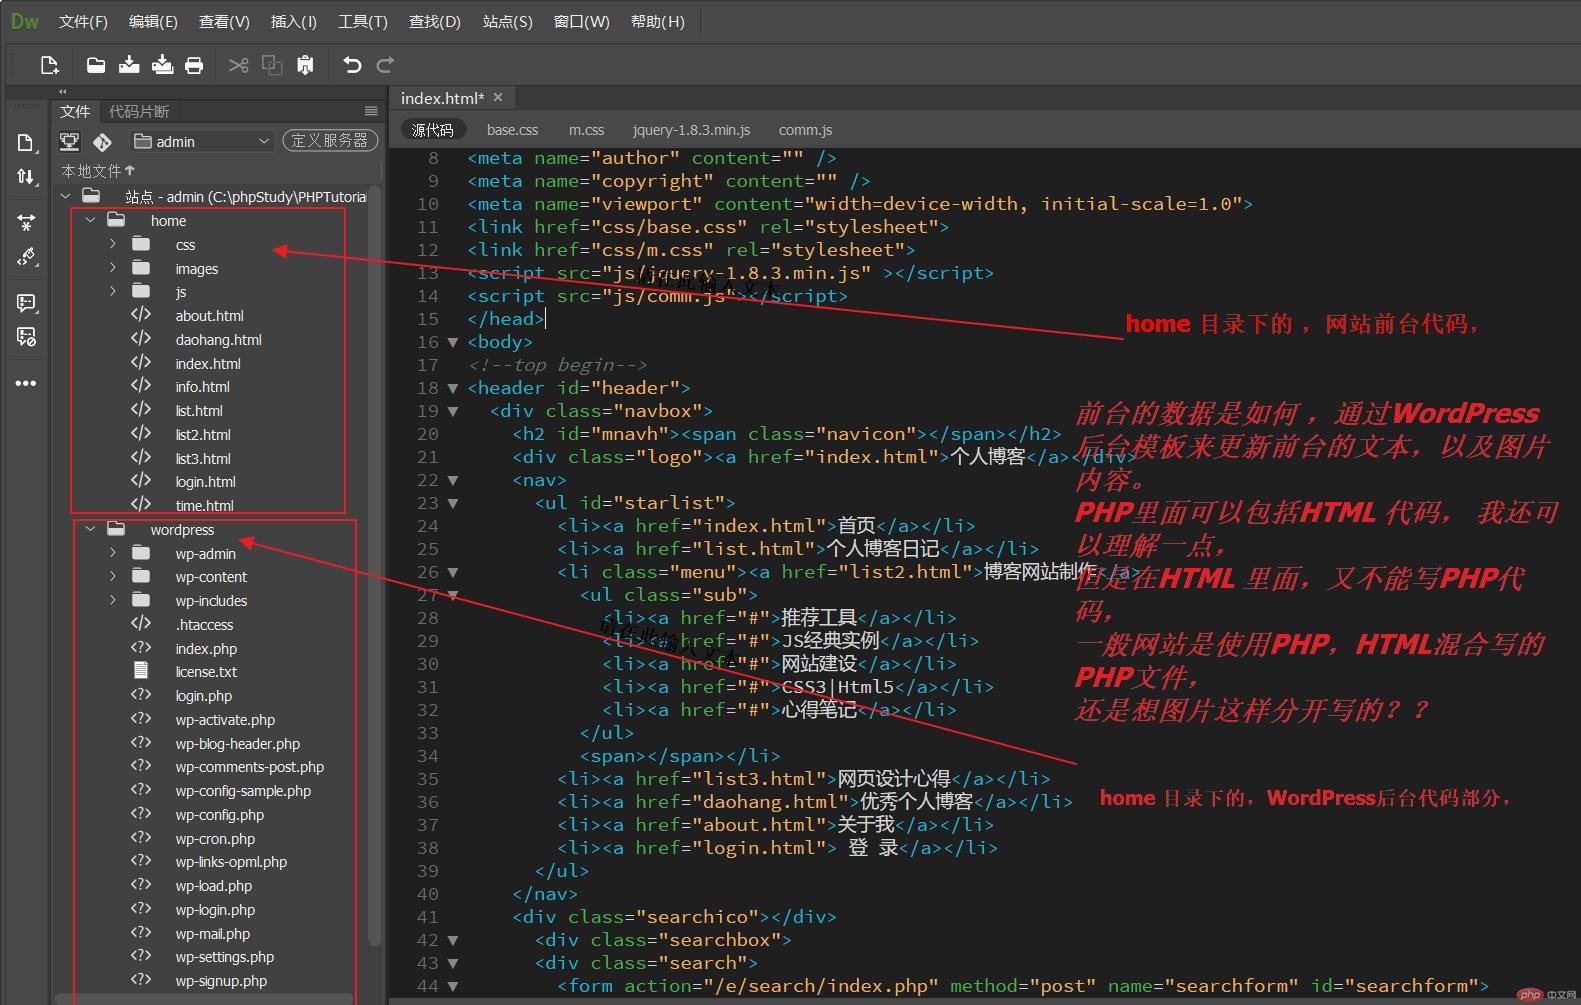Open the Files panel options menu icon
Screen dimensions: 1581x1005
pyautogui.click(x=371, y=111)
